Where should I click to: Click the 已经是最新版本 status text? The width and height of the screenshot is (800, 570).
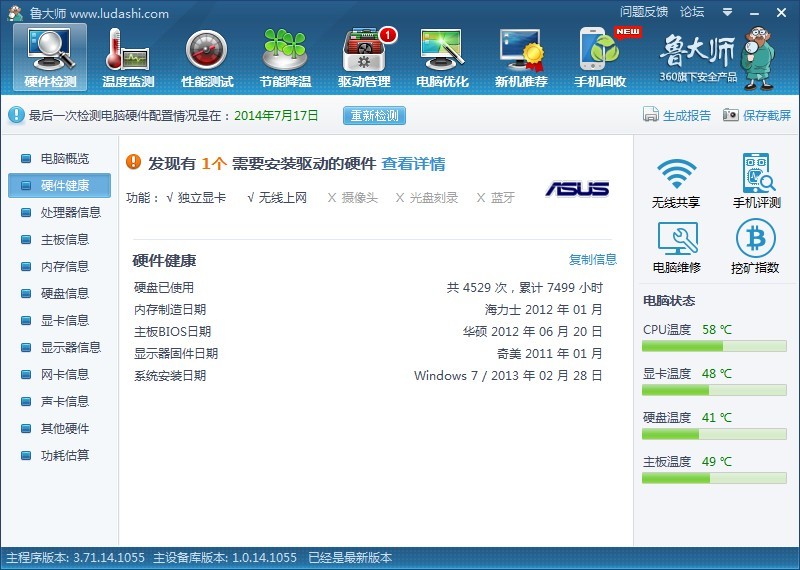[350, 558]
